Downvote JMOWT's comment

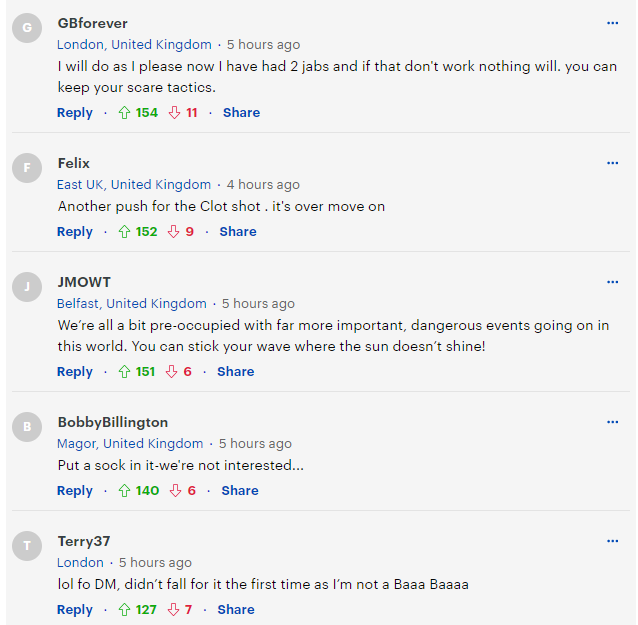click(171, 372)
